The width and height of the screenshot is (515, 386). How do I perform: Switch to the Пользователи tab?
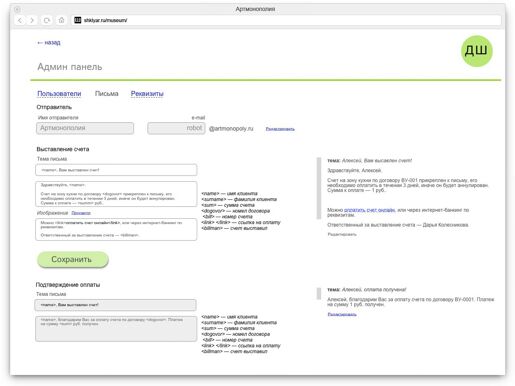[x=59, y=94]
